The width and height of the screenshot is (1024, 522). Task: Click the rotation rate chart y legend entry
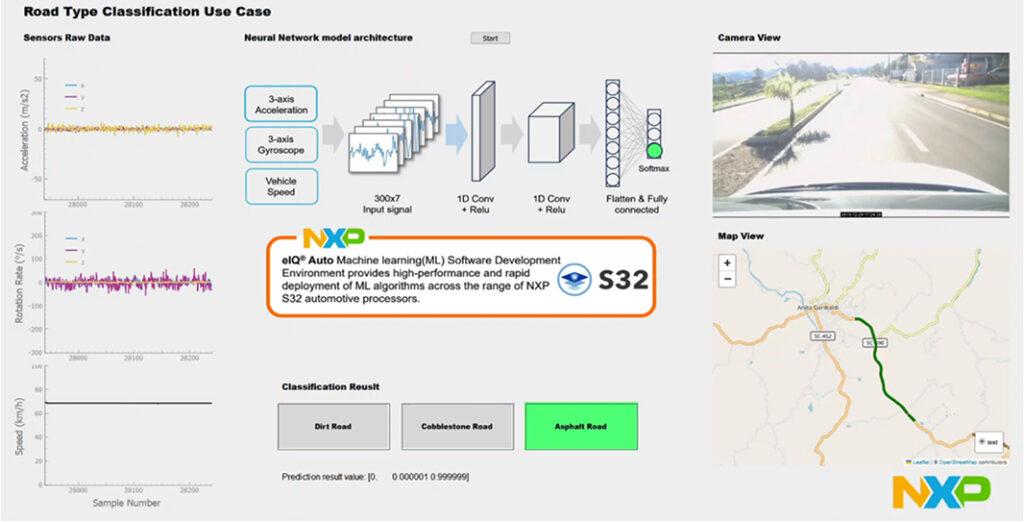coord(74,251)
